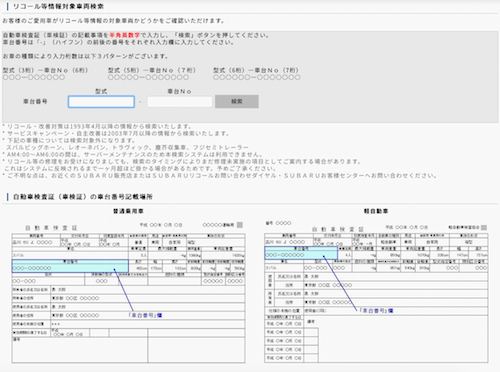Click the 車台番号 label beside the inputs
The width and height of the screenshot is (500, 372).
coord(35,101)
